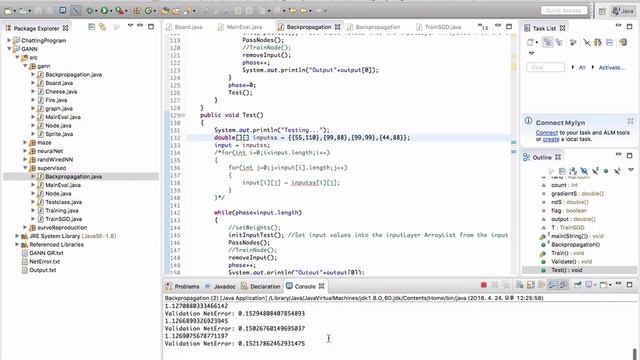Click the New file toolbar icon
Viewport: 640px width, 360px height.
[8, 11]
